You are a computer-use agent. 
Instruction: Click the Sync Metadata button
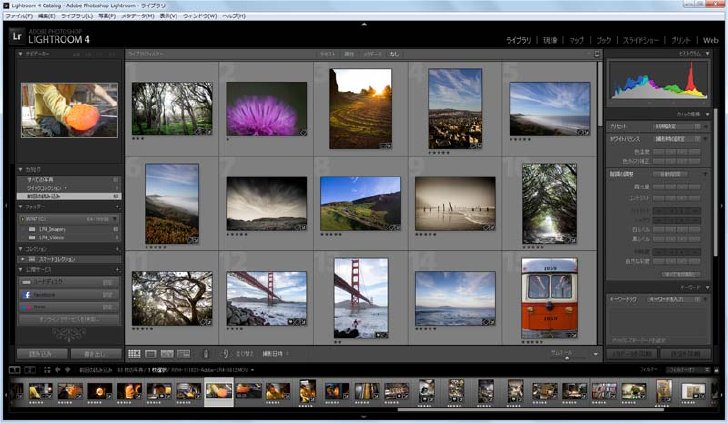coord(632,354)
